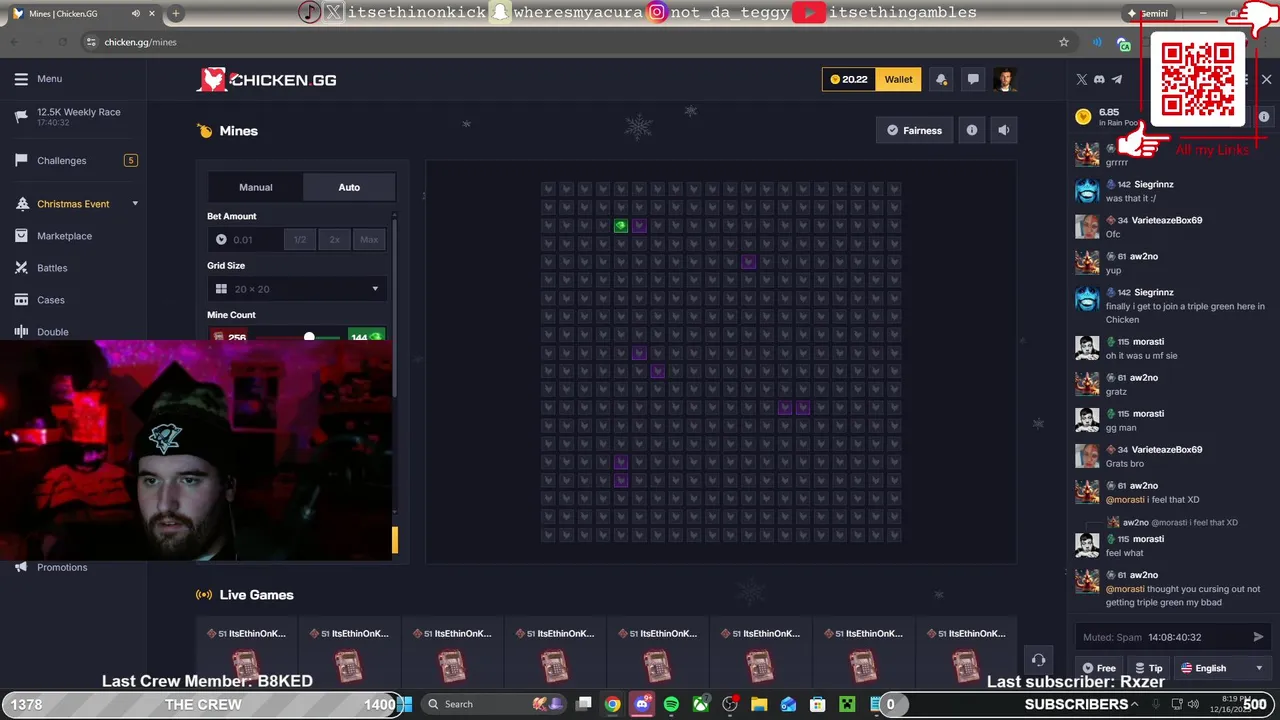Mute the Mines browser tab audio icon
This screenshot has height=720, width=1280.
[x=136, y=14]
